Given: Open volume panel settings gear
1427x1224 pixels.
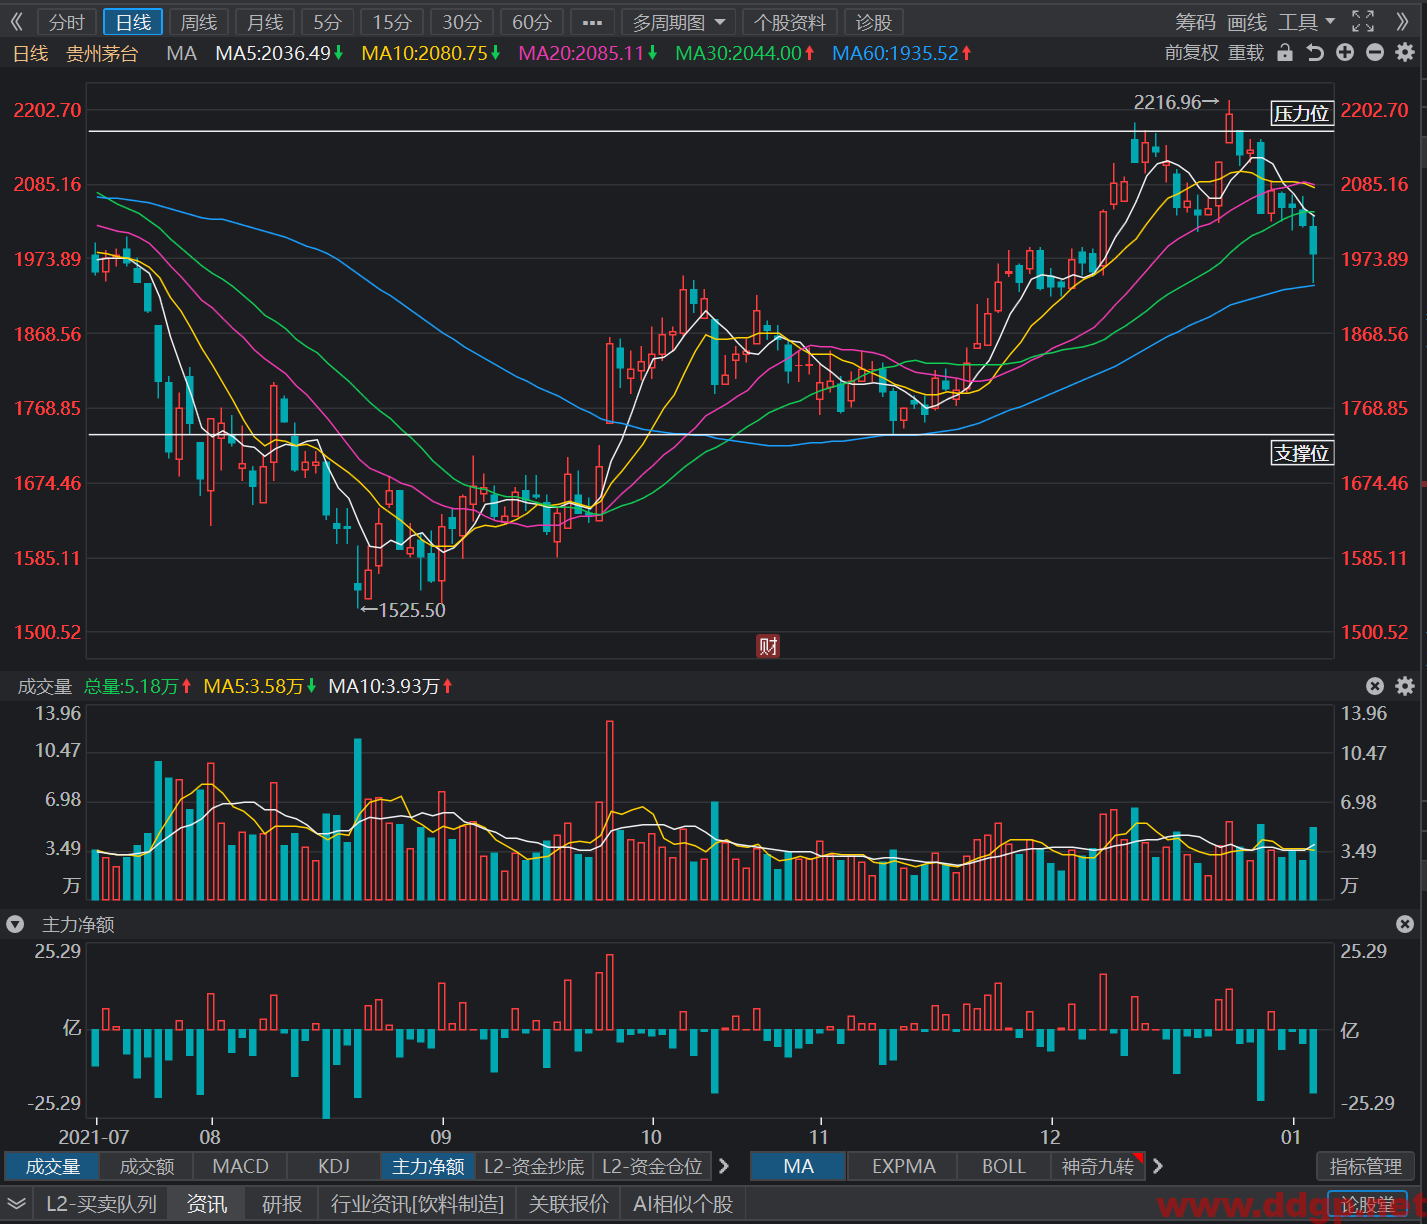Looking at the screenshot, I should [1405, 686].
